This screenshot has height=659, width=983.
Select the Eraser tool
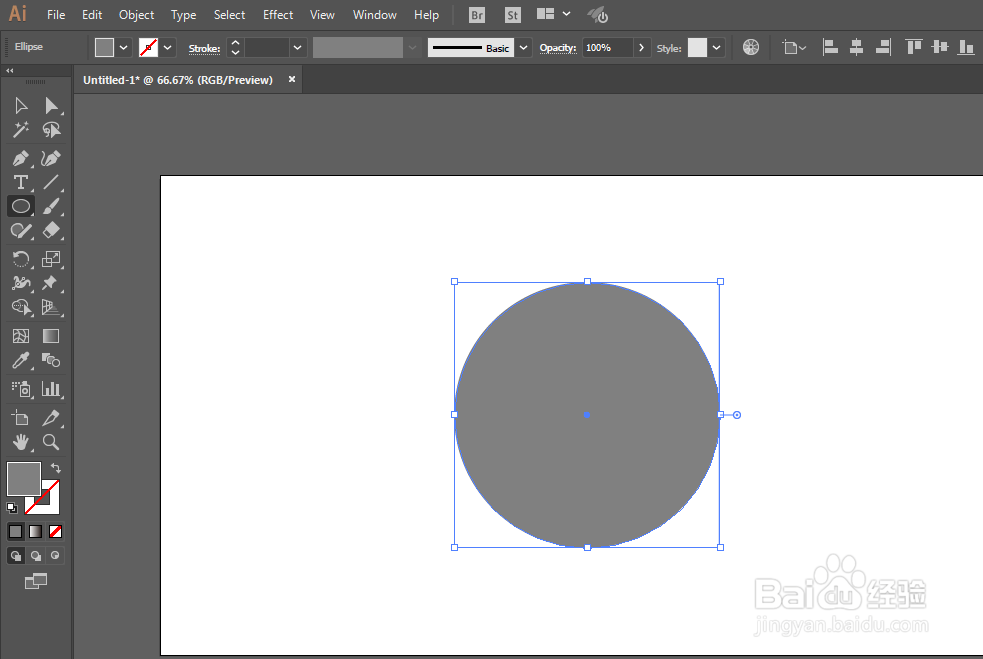[51, 230]
